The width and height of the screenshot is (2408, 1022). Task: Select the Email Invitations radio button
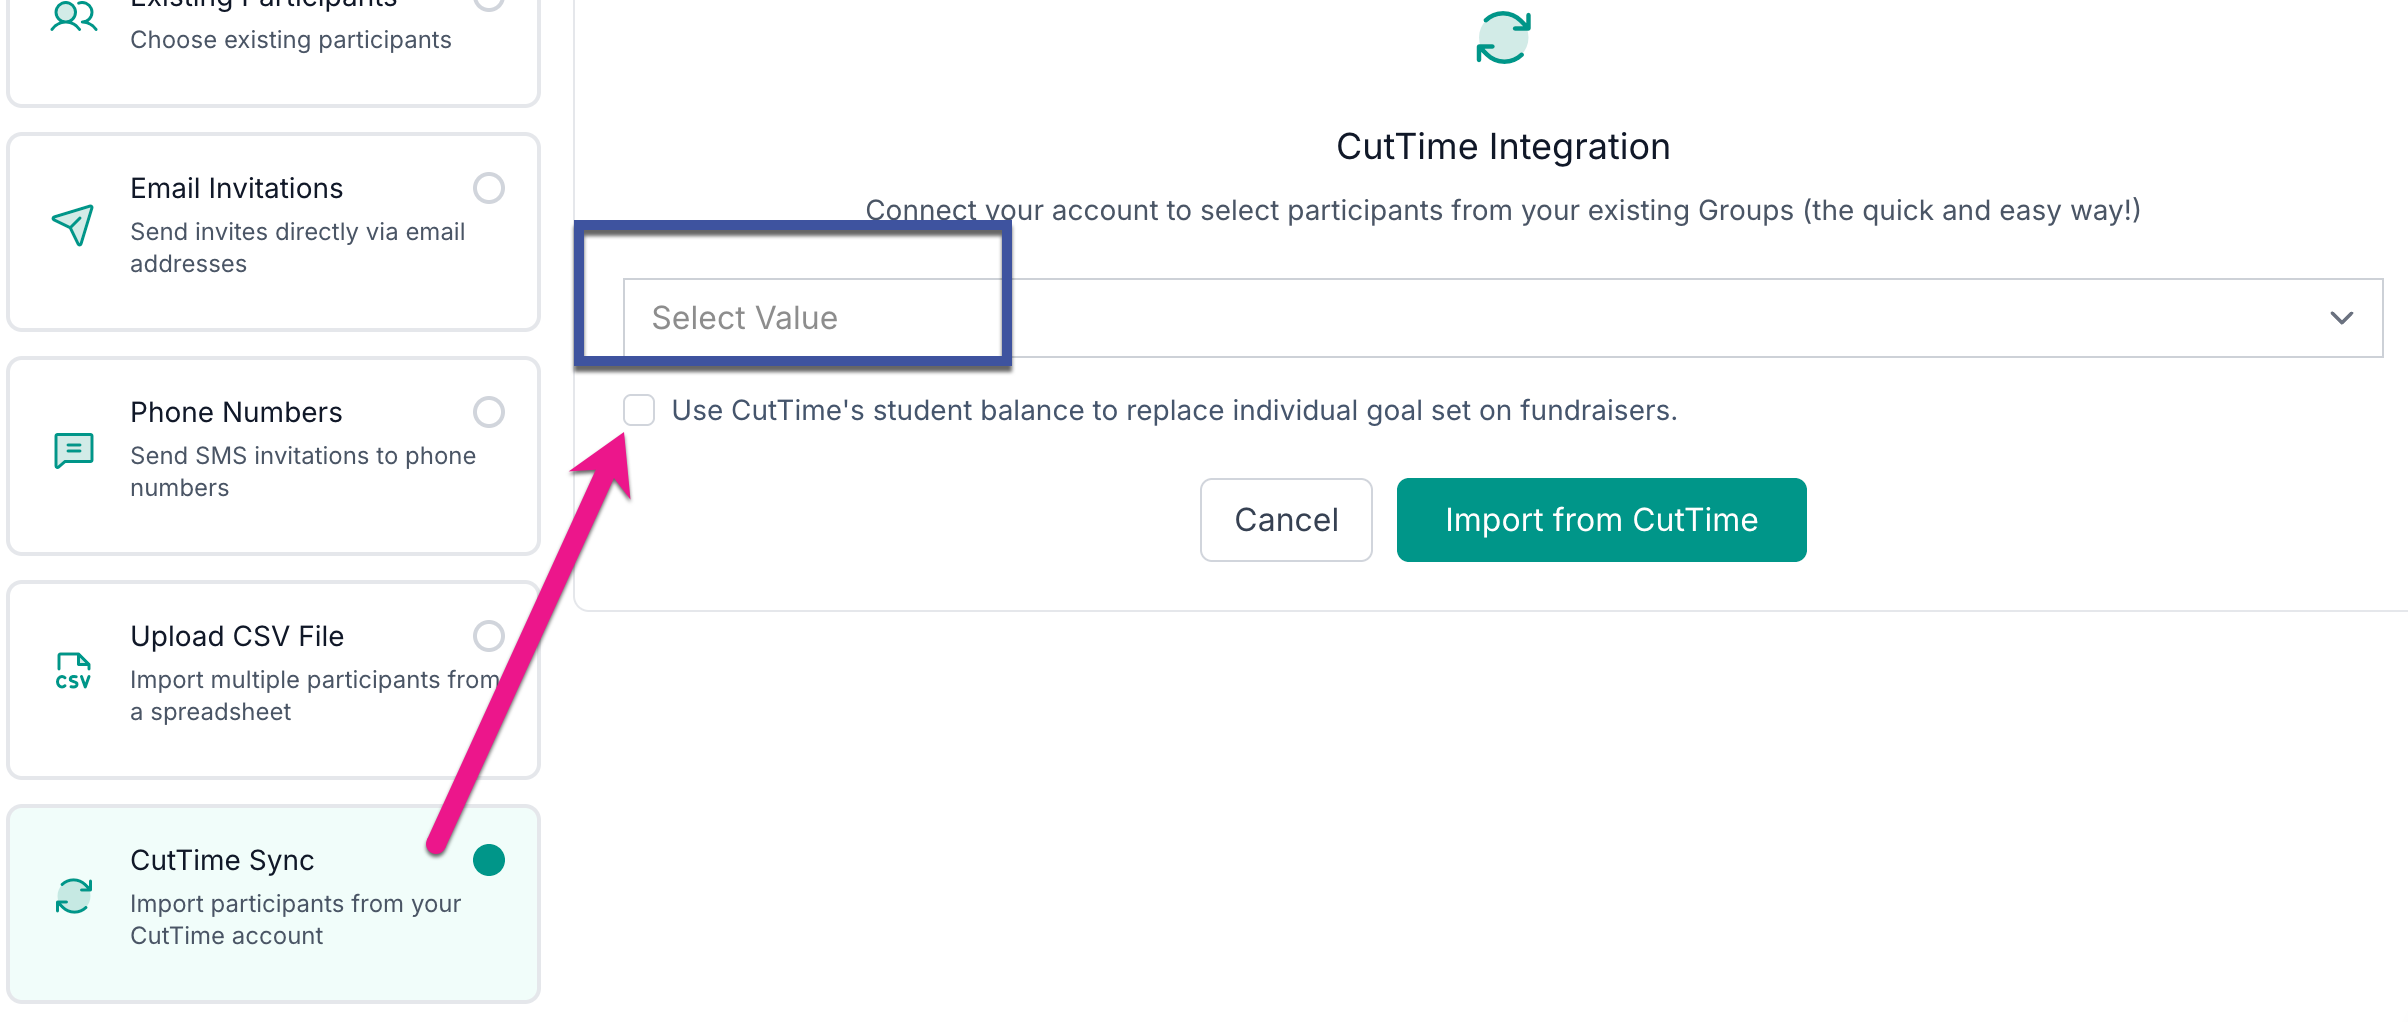[x=489, y=188]
